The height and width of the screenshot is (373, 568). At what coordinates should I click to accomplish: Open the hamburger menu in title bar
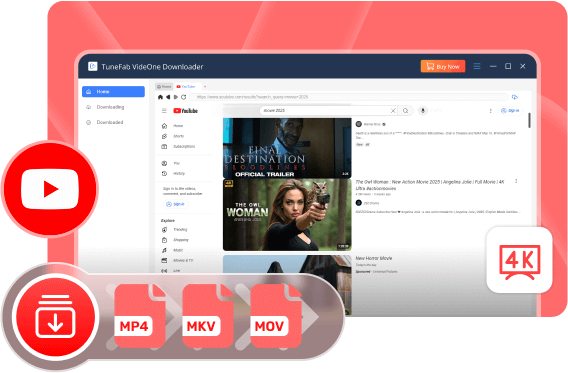[x=477, y=66]
